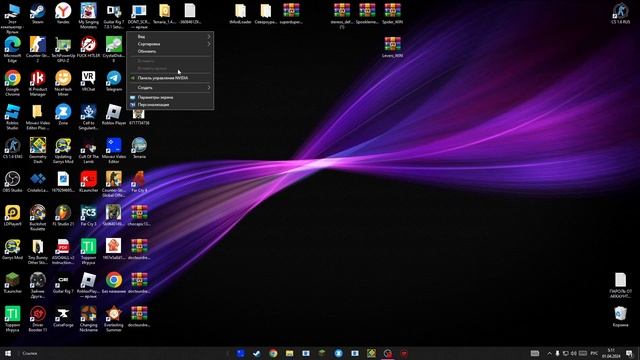Select the FL Studio 21 icon
The image size is (640, 360).
pyautogui.click(x=63, y=216)
